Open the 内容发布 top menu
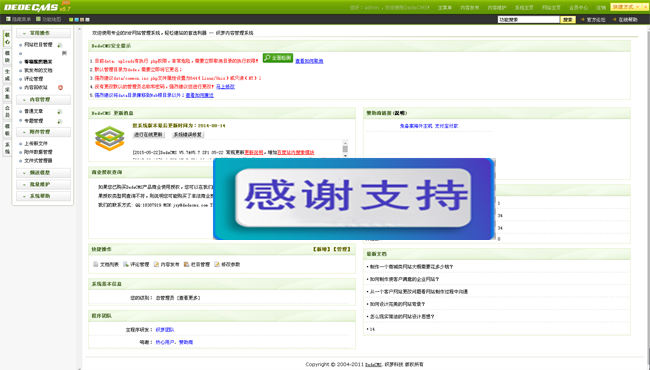 (x=469, y=7)
